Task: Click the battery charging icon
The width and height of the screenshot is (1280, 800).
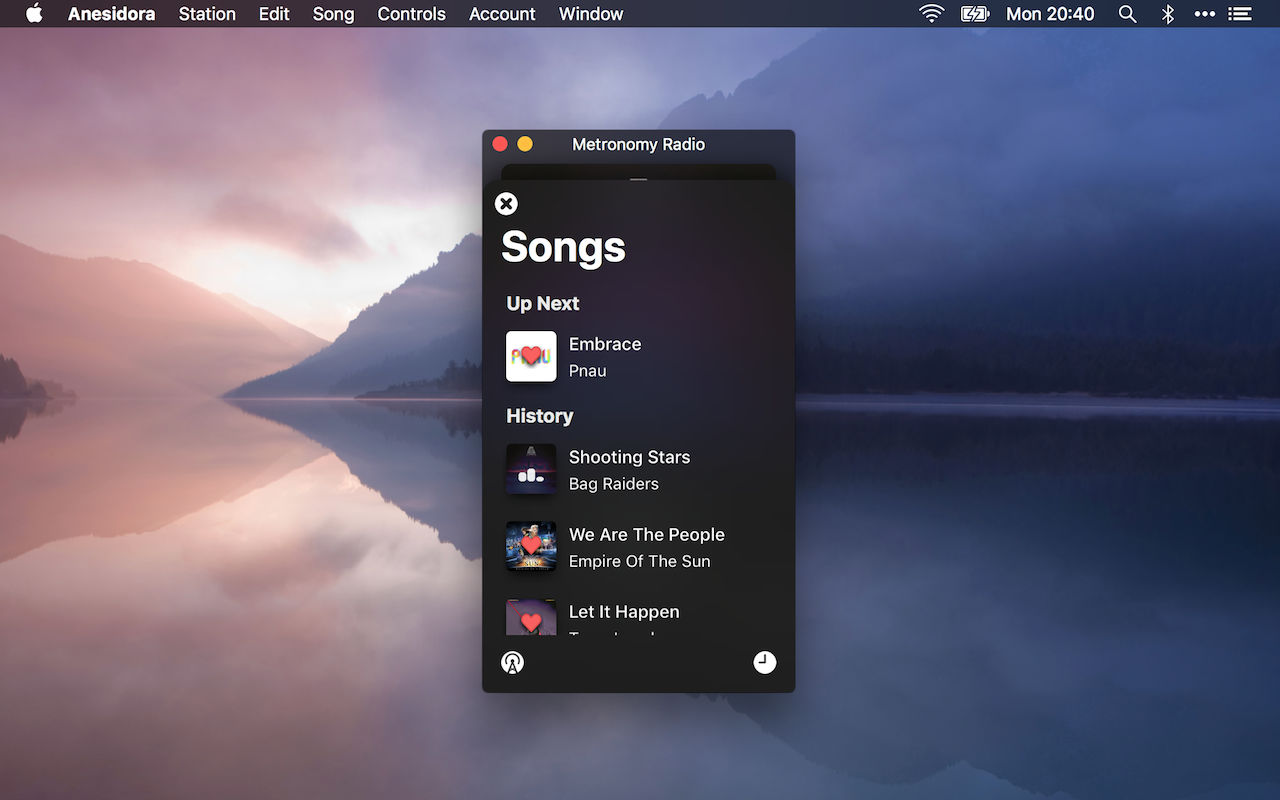Action: coord(974,14)
